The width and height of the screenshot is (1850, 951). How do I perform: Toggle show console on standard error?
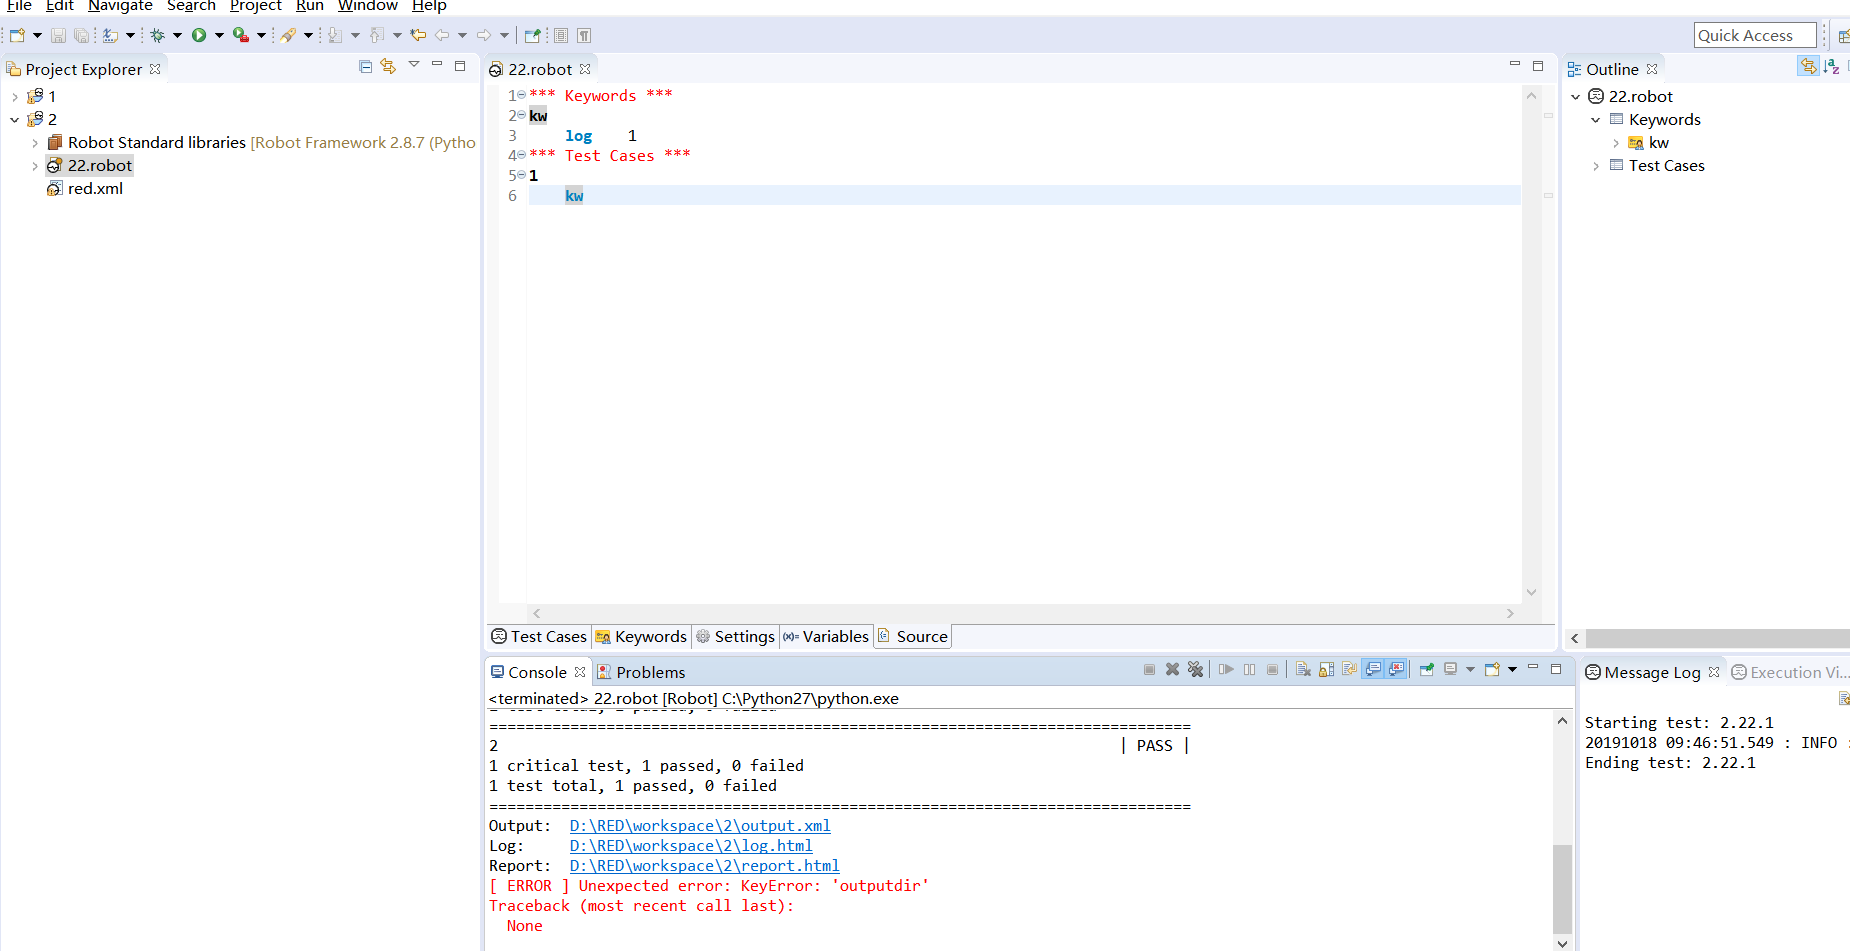(x=1397, y=669)
